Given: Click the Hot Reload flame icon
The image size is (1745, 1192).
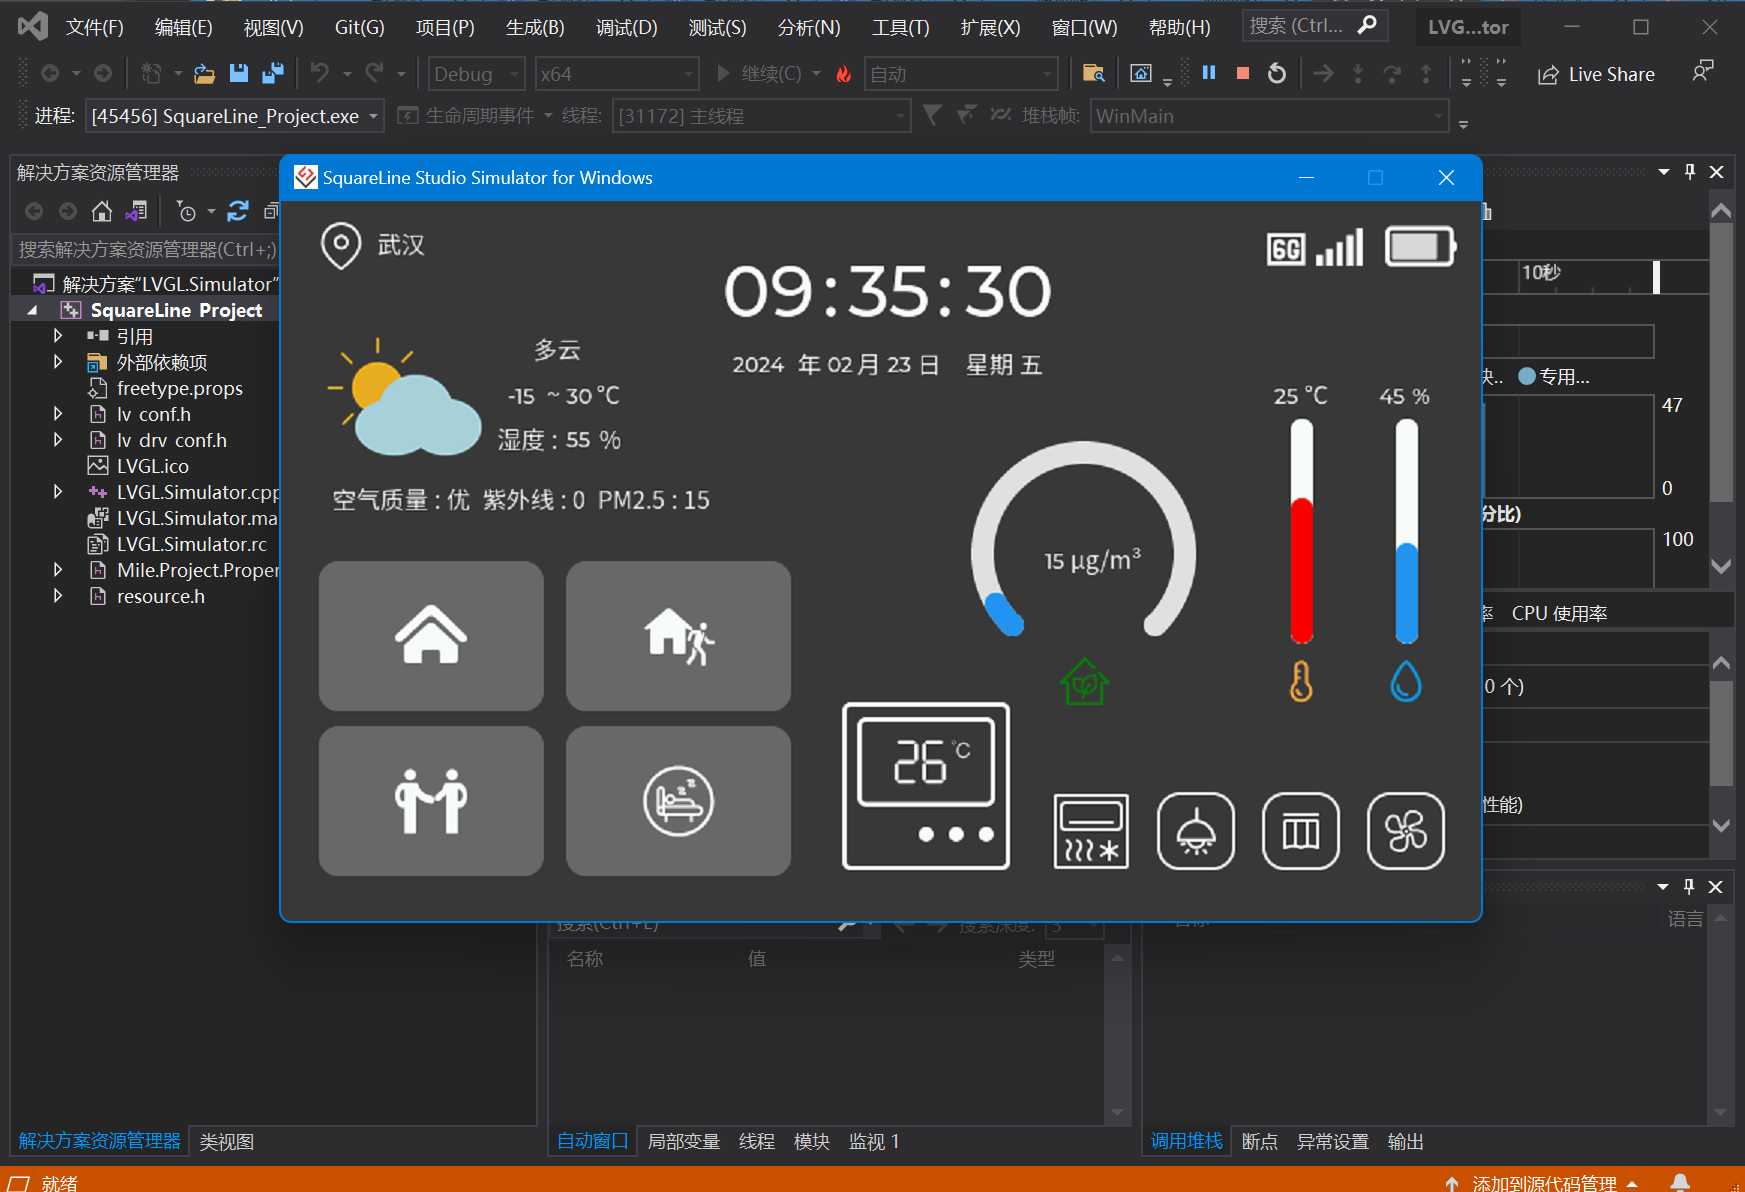Looking at the screenshot, I should (843, 73).
